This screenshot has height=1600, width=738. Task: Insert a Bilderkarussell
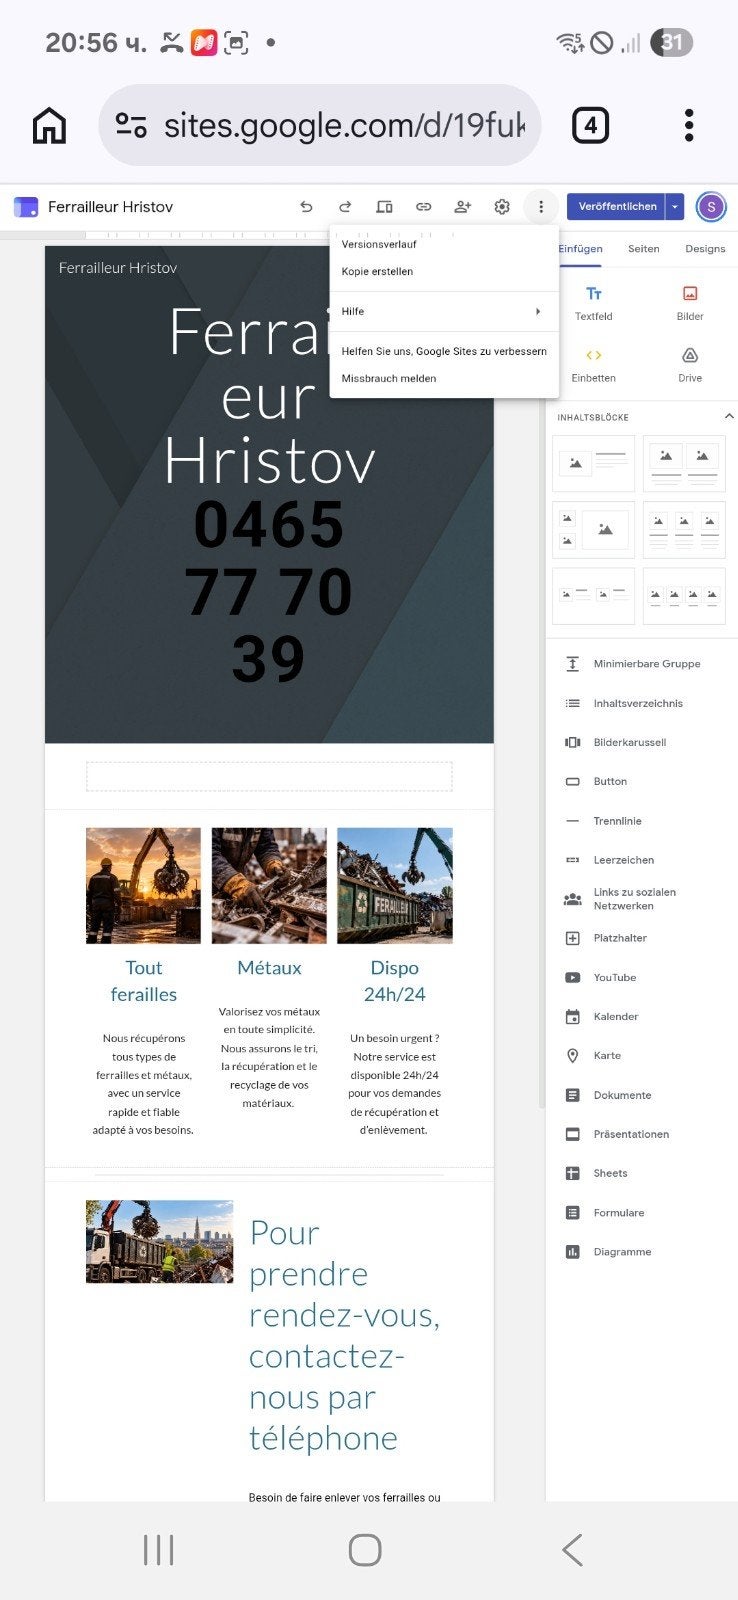(642, 742)
